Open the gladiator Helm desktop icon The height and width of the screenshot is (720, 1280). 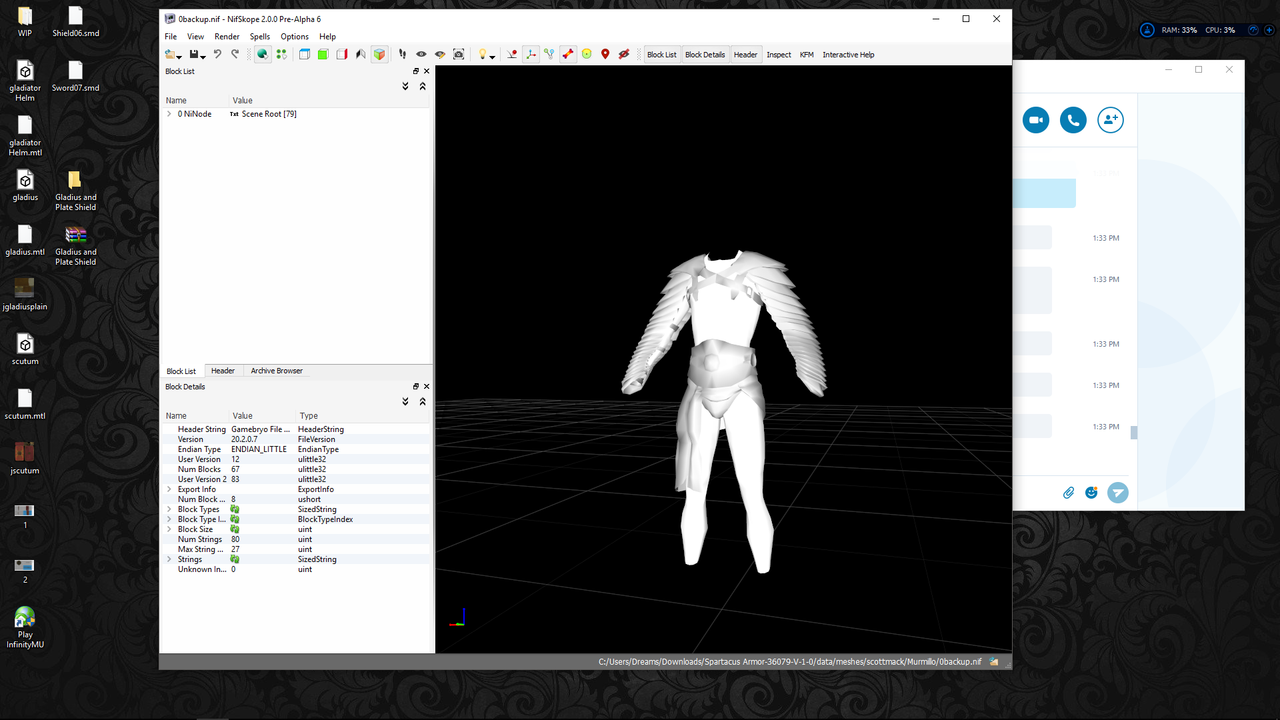[25, 82]
